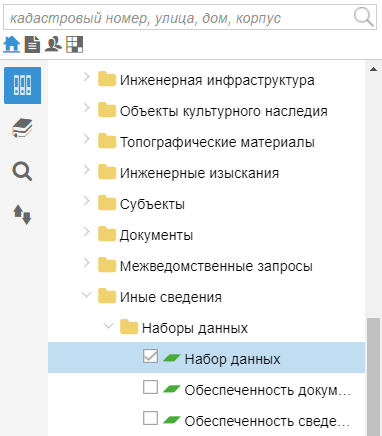Click green layer icon of Обеспеченность сведе…
The height and width of the screenshot is (436, 382).
pyautogui.click(x=172, y=420)
